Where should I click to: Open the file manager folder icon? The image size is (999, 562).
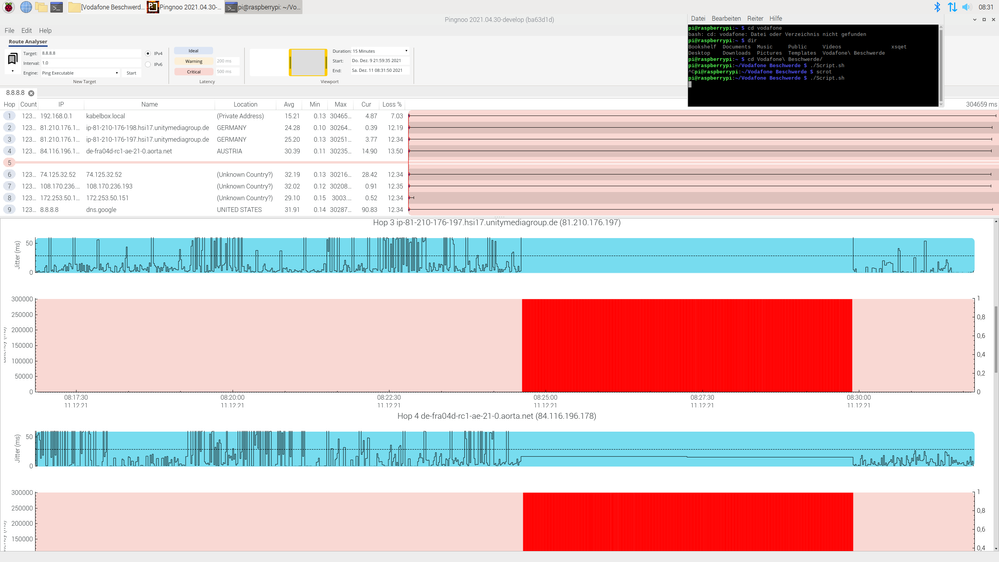click(41, 7)
